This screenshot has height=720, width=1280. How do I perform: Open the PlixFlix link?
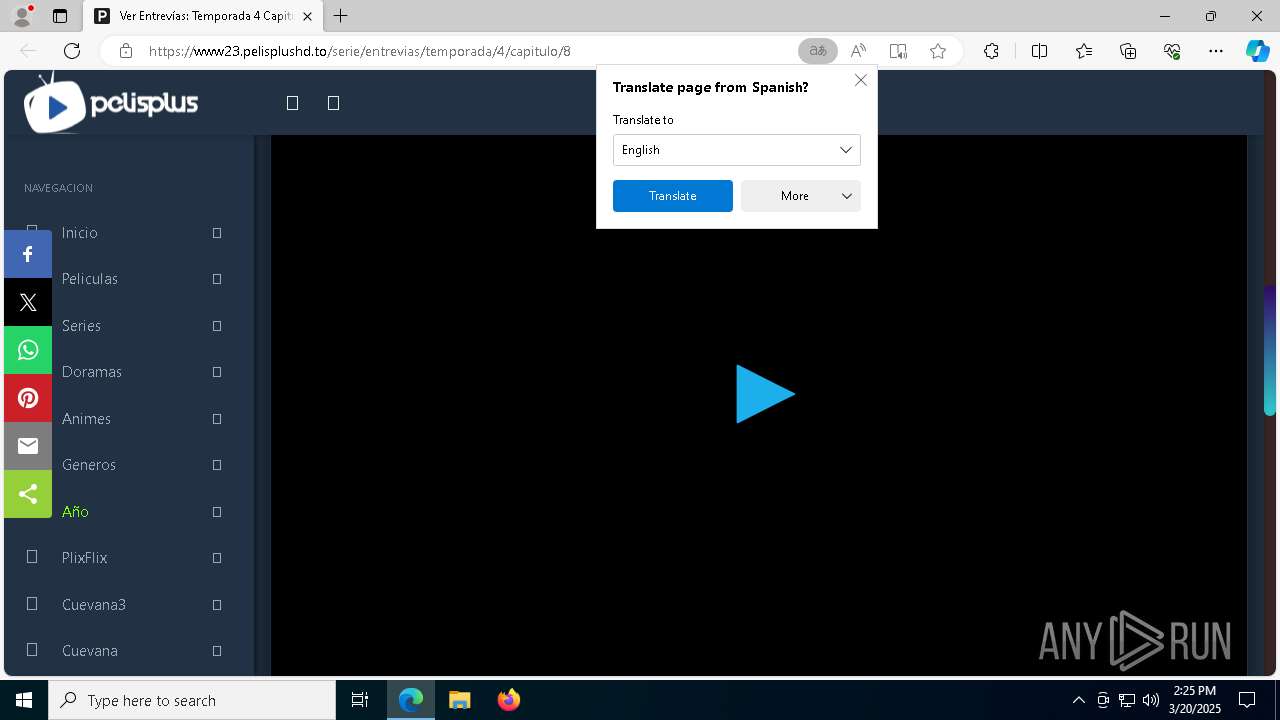pyautogui.click(x=84, y=558)
